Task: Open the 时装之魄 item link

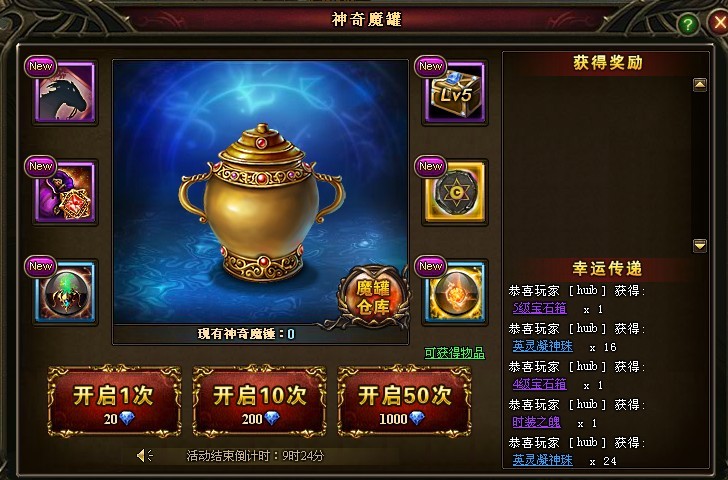Action: [x=536, y=422]
